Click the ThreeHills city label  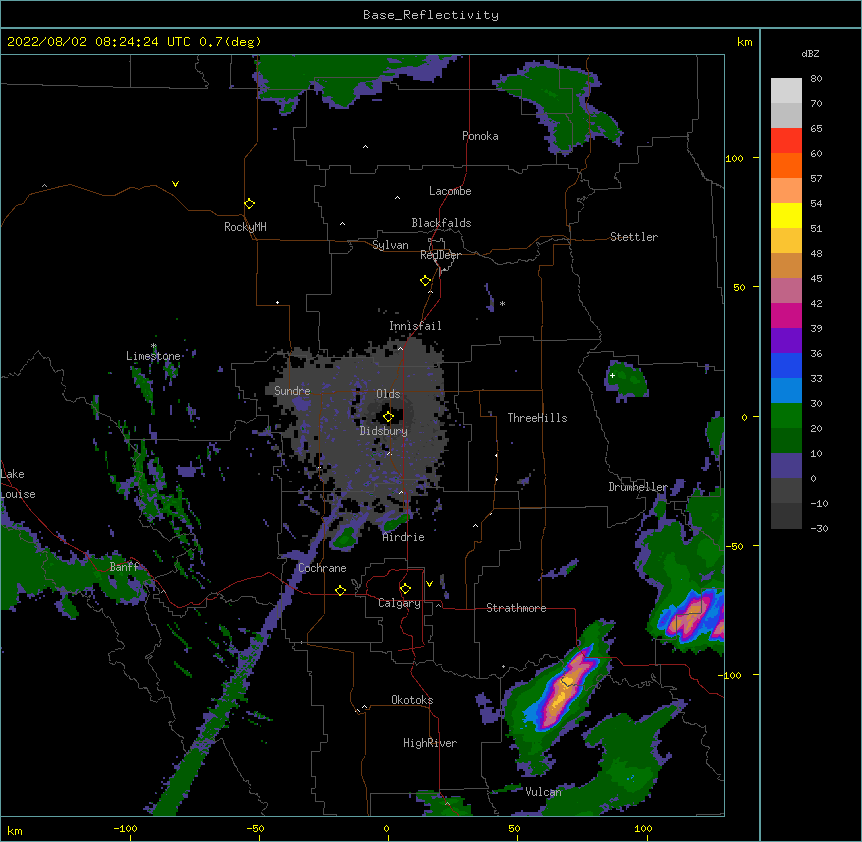(537, 418)
